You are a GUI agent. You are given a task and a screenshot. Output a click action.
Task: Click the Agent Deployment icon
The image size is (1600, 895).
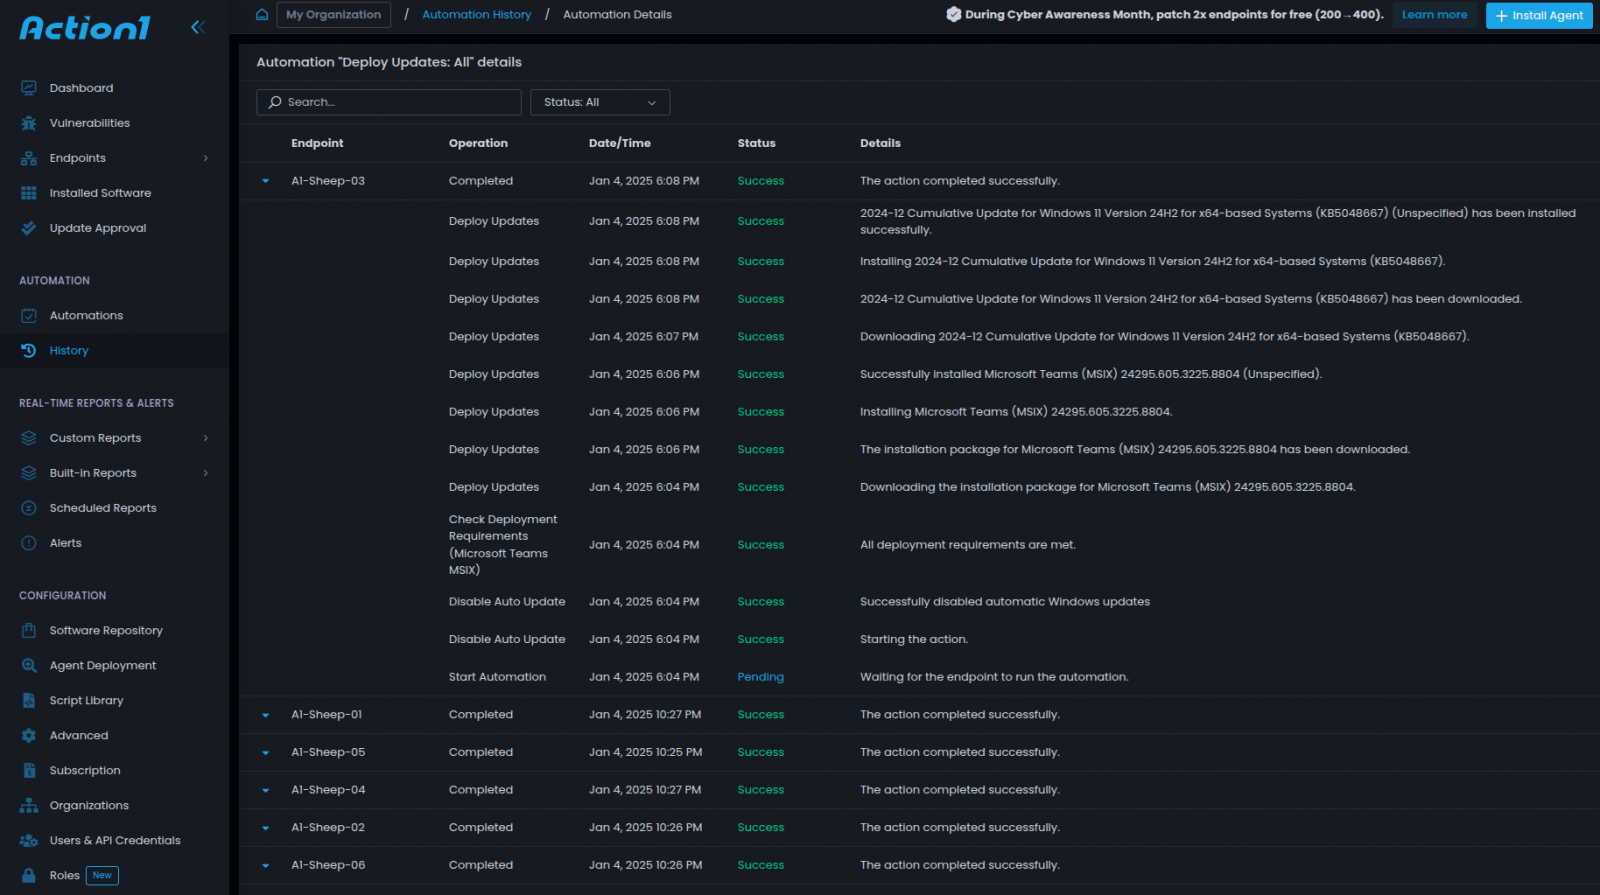(x=29, y=665)
